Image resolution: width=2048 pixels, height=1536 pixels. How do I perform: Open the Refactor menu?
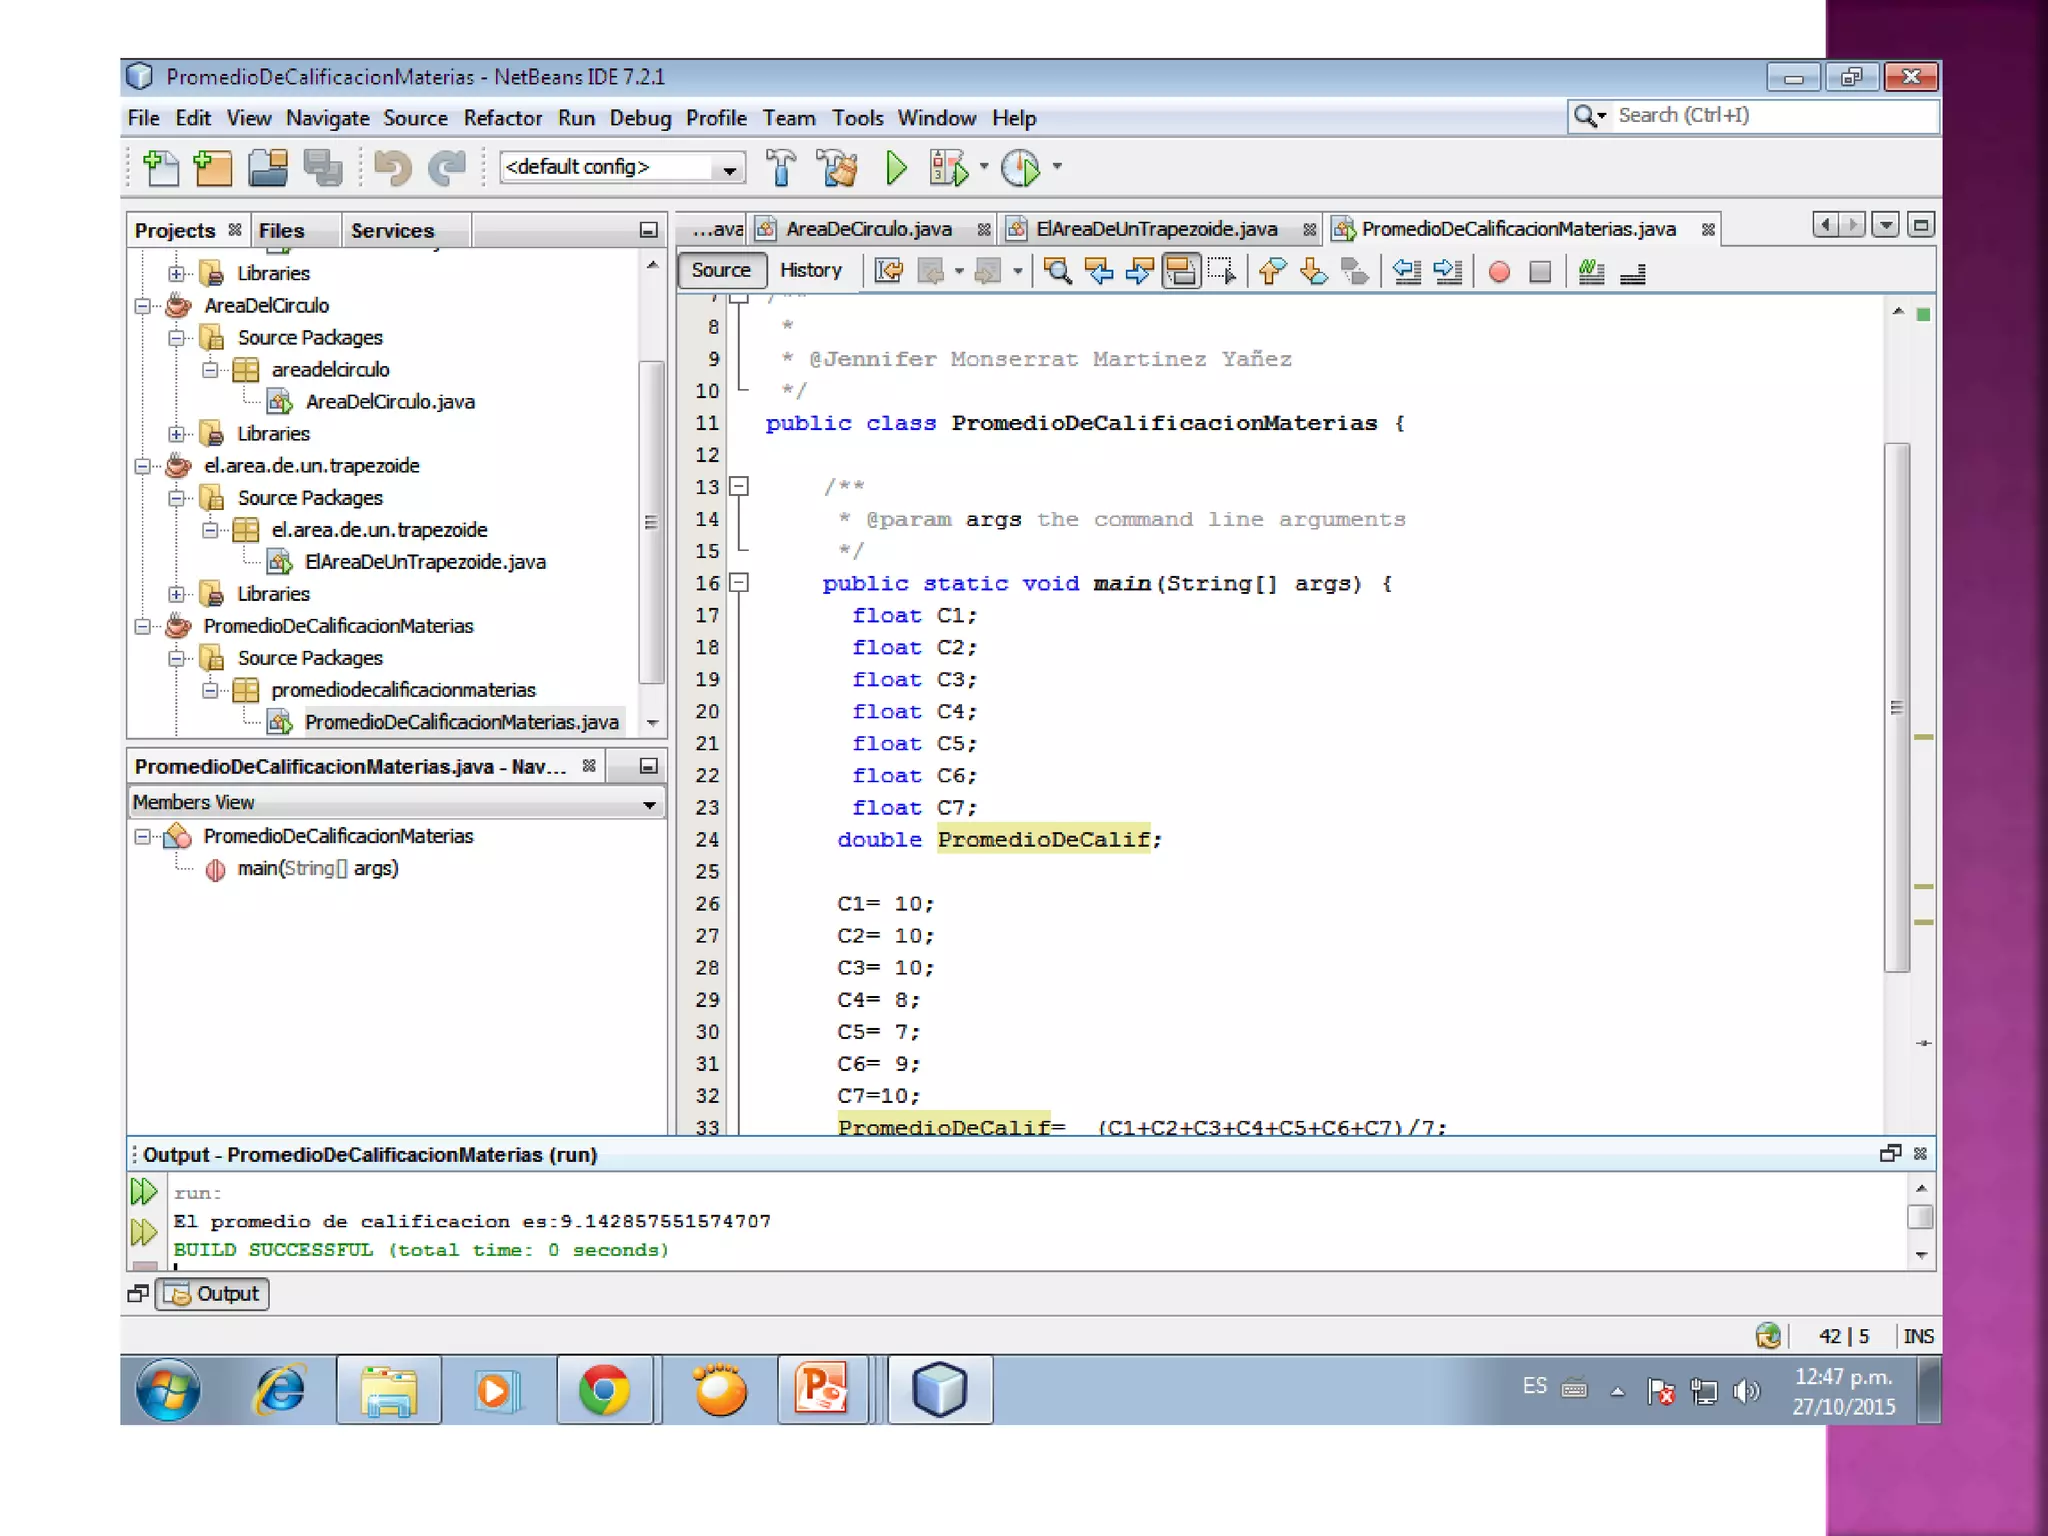tap(502, 118)
